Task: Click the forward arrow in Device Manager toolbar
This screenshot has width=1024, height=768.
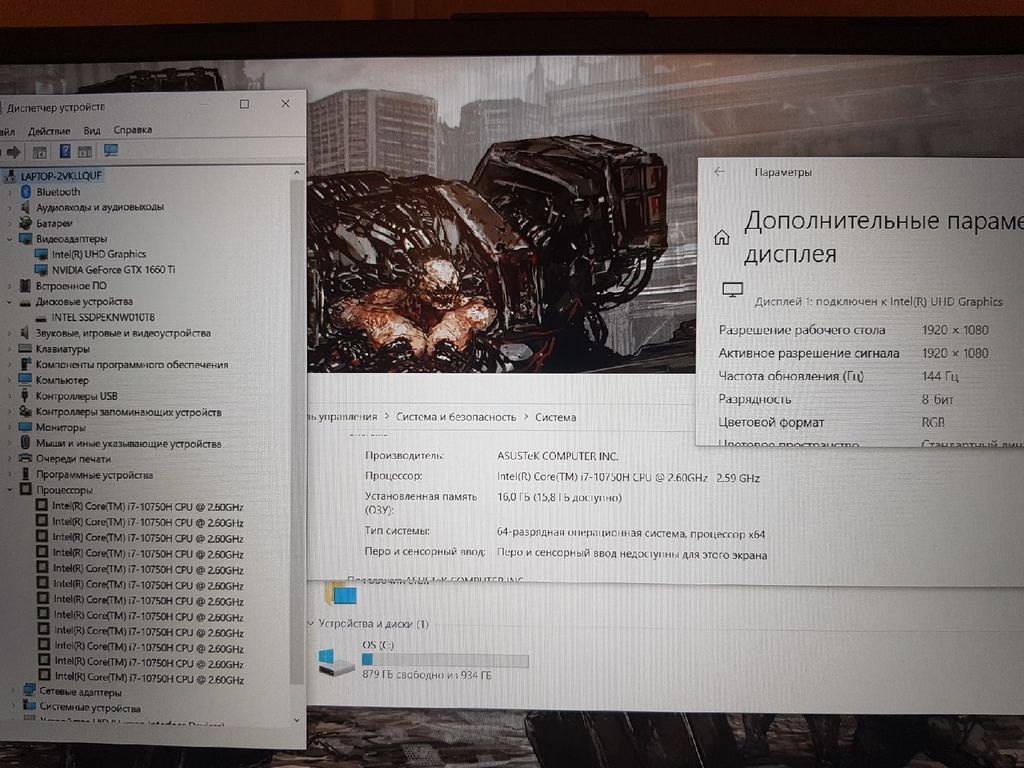Action: click(x=14, y=152)
